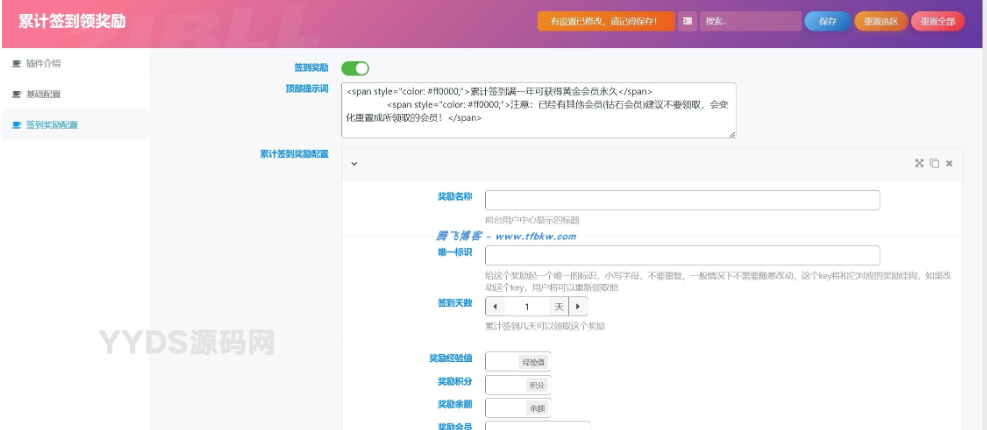Select the 签到奖励配置 tab
The image size is (987, 430).
(52, 125)
